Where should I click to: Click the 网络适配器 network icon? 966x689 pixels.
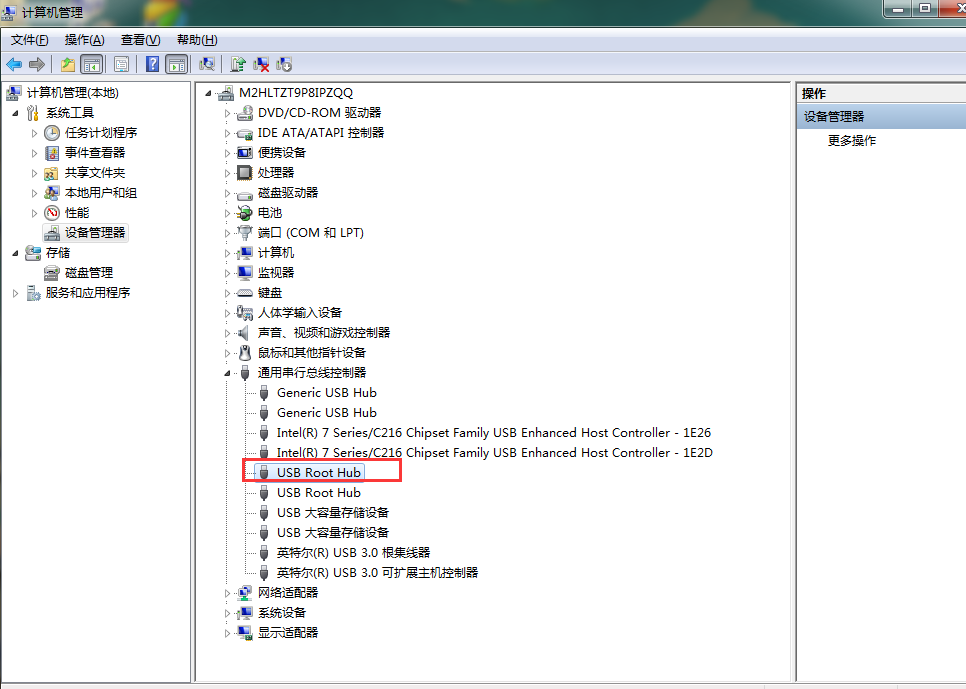pos(245,593)
